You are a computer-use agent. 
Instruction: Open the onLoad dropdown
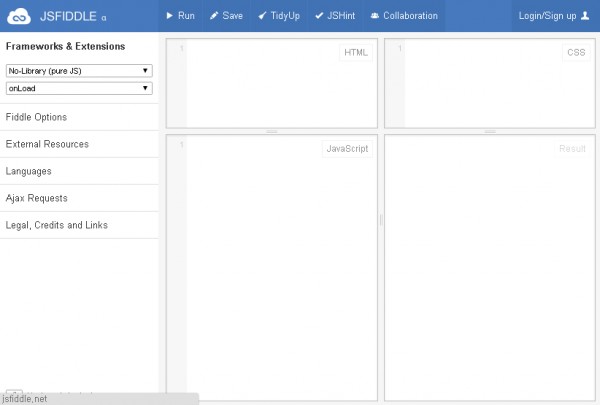(x=79, y=88)
